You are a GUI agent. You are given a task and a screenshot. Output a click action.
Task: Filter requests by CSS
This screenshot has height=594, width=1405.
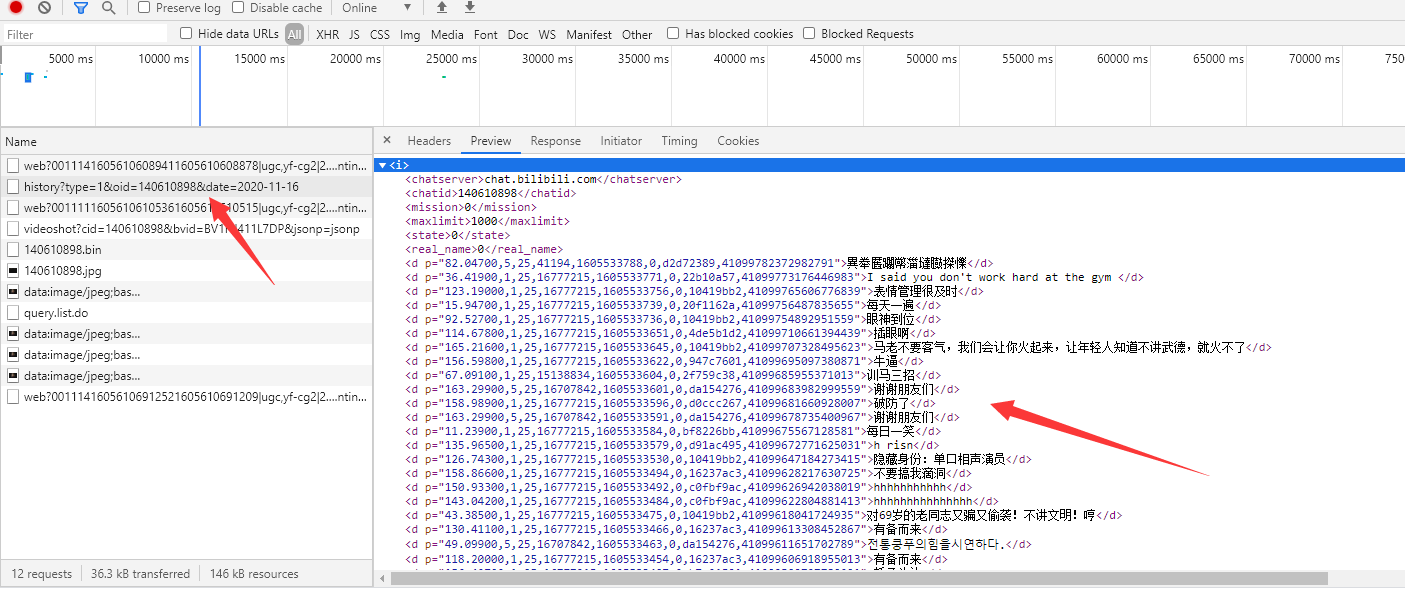(x=380, y=34)
